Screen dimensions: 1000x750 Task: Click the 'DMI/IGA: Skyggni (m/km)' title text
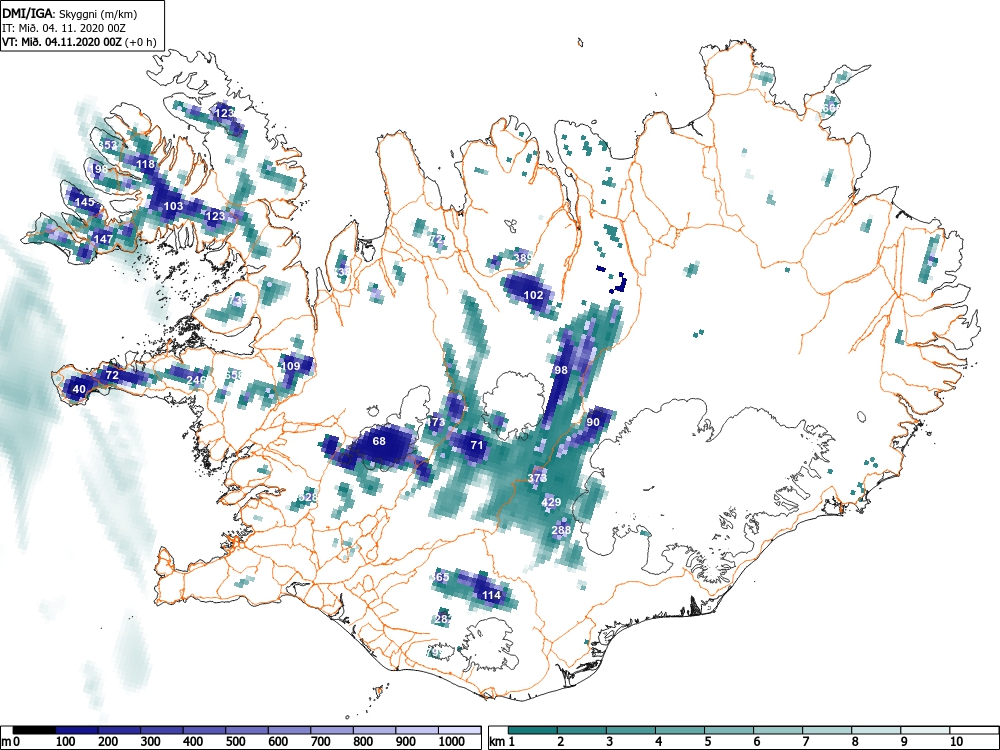pyautogui.click(x=70, y=14)
